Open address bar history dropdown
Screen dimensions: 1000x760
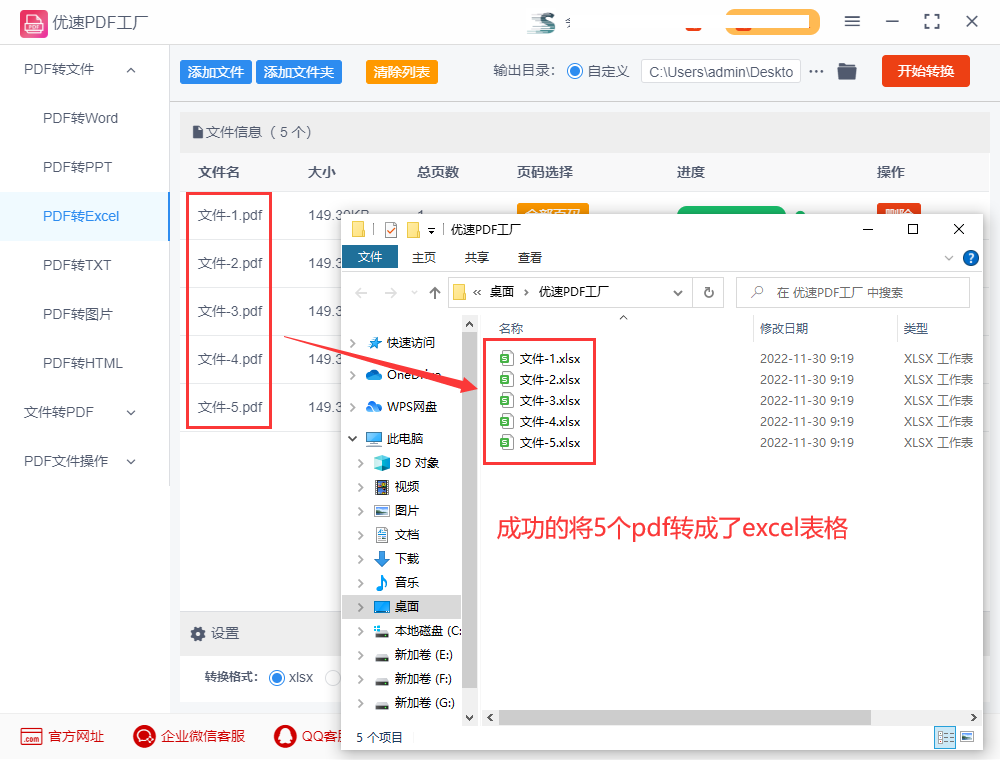click(x=678, y=293)
